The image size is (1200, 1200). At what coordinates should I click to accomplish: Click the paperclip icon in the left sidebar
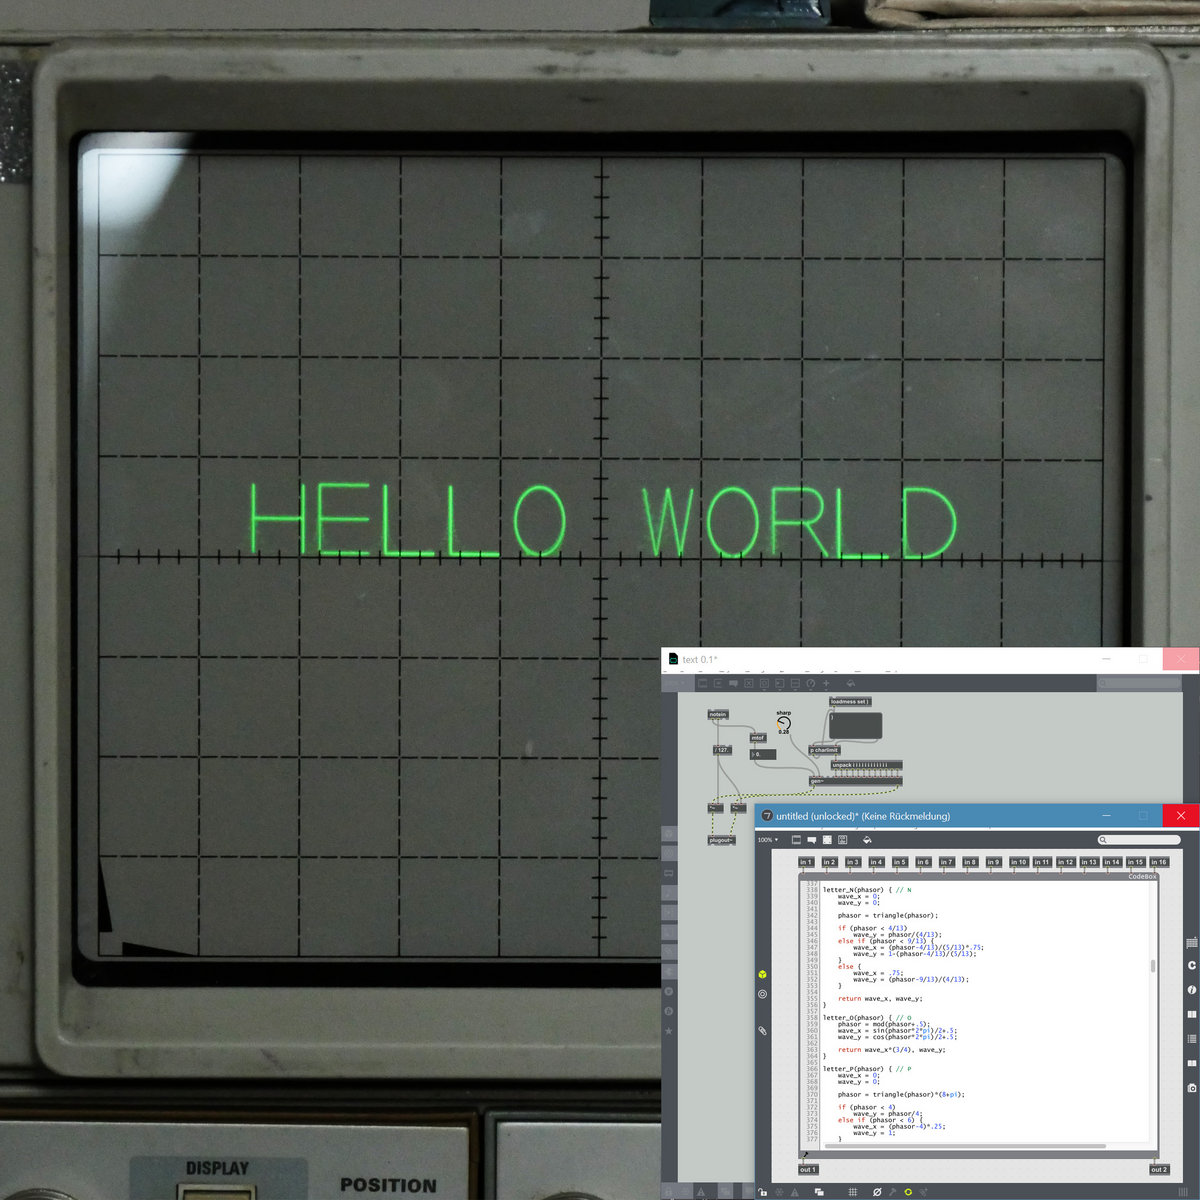[762, 1030]
